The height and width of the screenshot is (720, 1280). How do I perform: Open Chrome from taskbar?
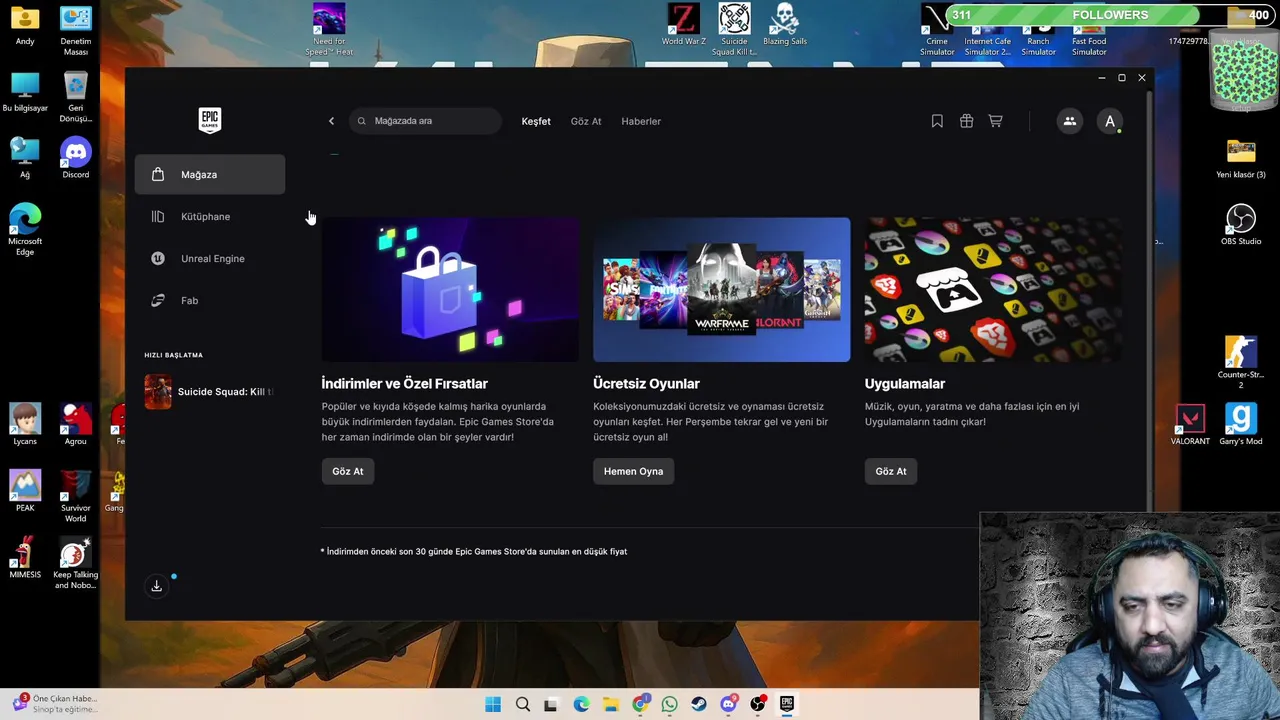pos(640,704)
